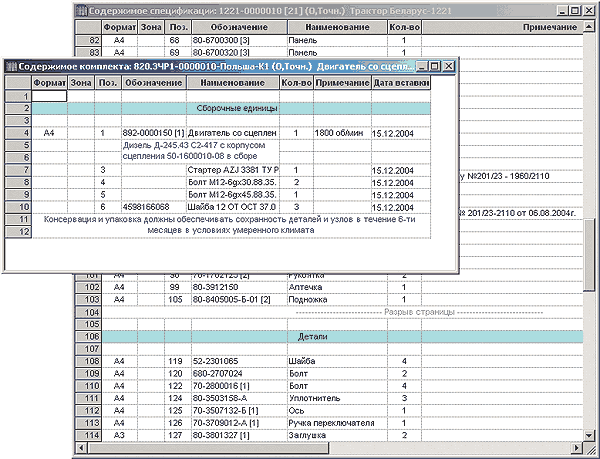Click cell '70-3507132-Б [1]' in specification window
Screen dimensions: 600x459
pyautogui.click(x=239, y=410)
